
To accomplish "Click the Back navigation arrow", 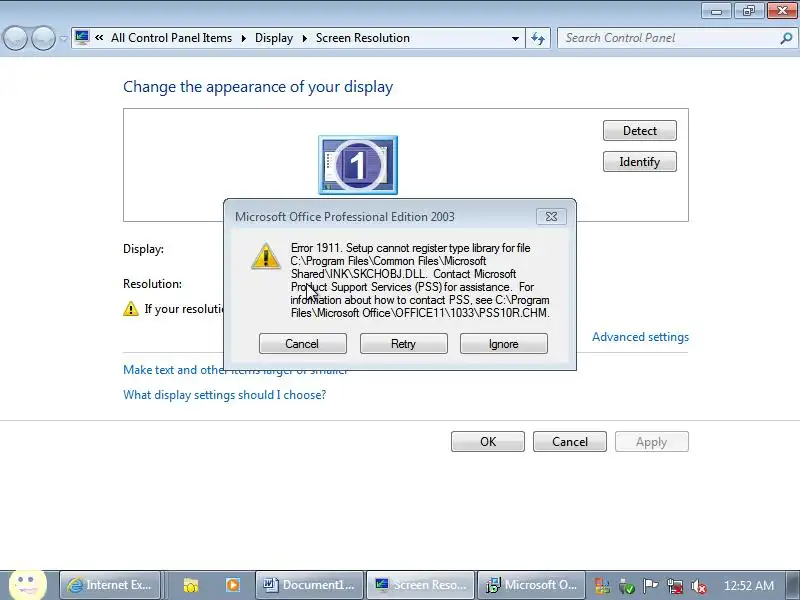I will (15, 38).
